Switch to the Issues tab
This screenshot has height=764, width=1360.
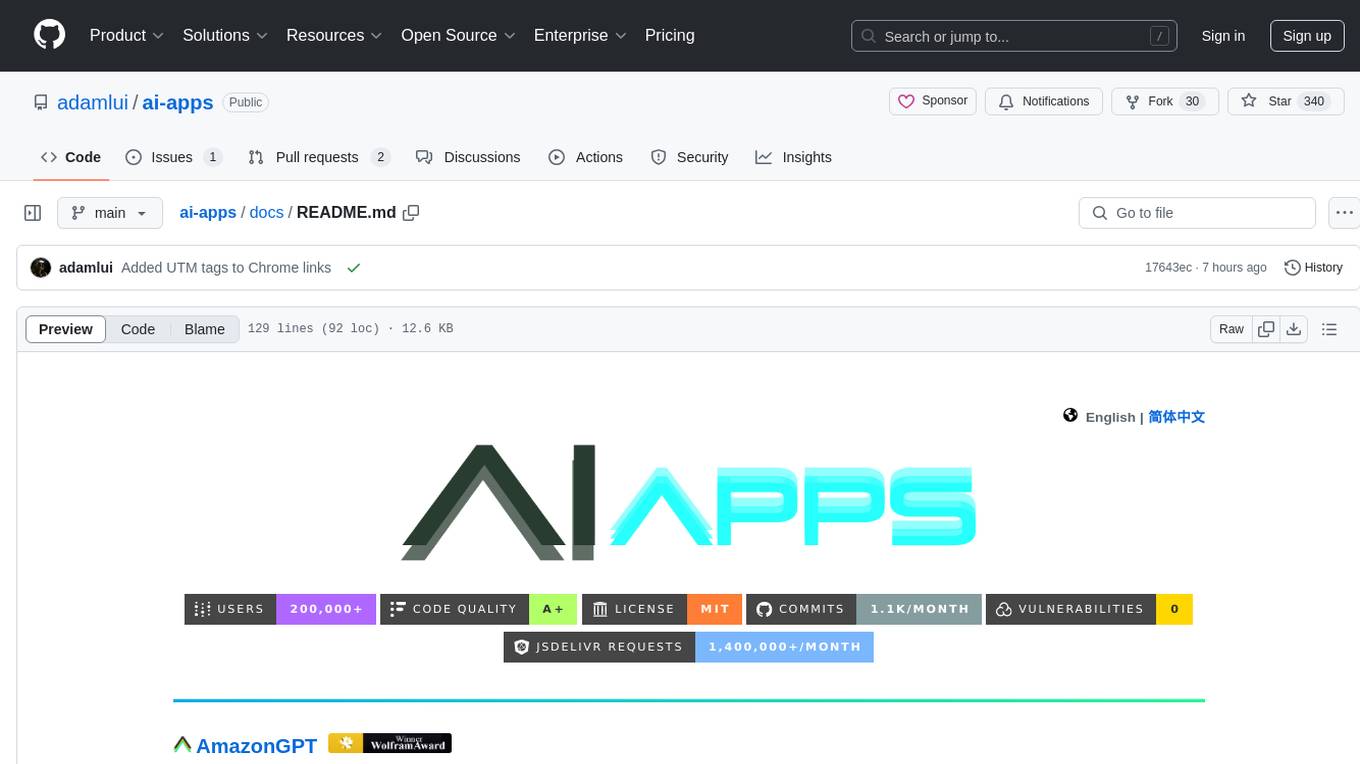[x=173, y=157]
